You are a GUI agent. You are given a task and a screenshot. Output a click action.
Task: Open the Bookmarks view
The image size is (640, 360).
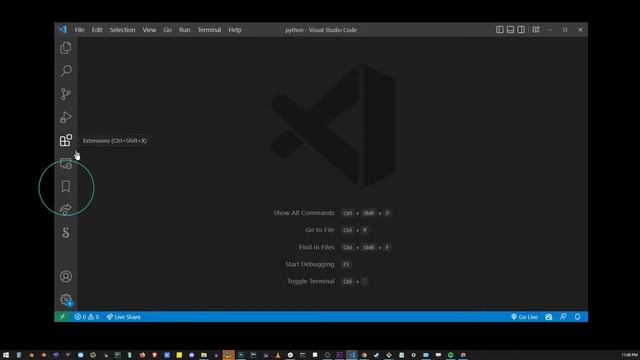(x=66, y=187)
